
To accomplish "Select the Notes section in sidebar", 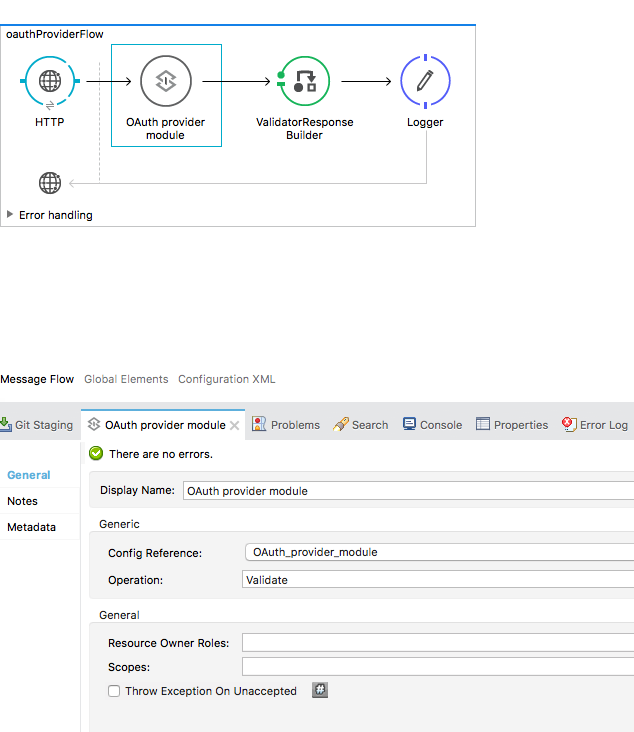I will point(23,501).
